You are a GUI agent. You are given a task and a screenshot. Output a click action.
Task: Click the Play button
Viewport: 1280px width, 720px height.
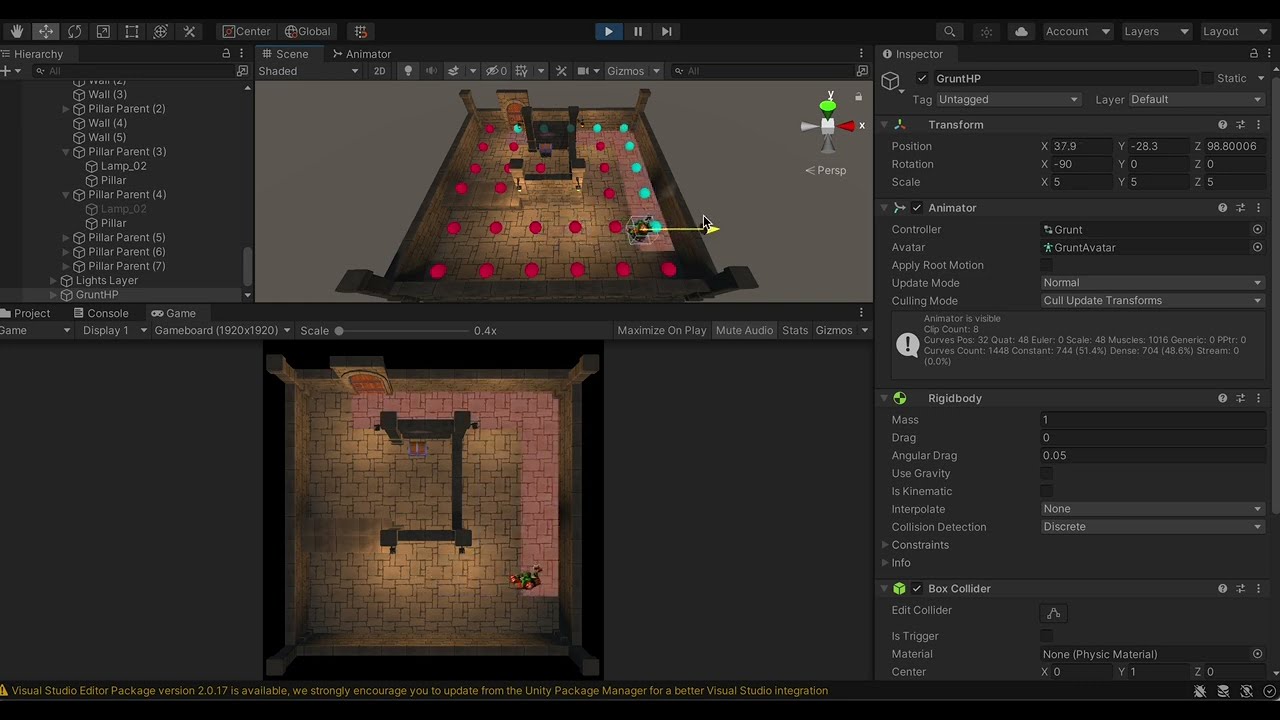(x=608, y=31)
